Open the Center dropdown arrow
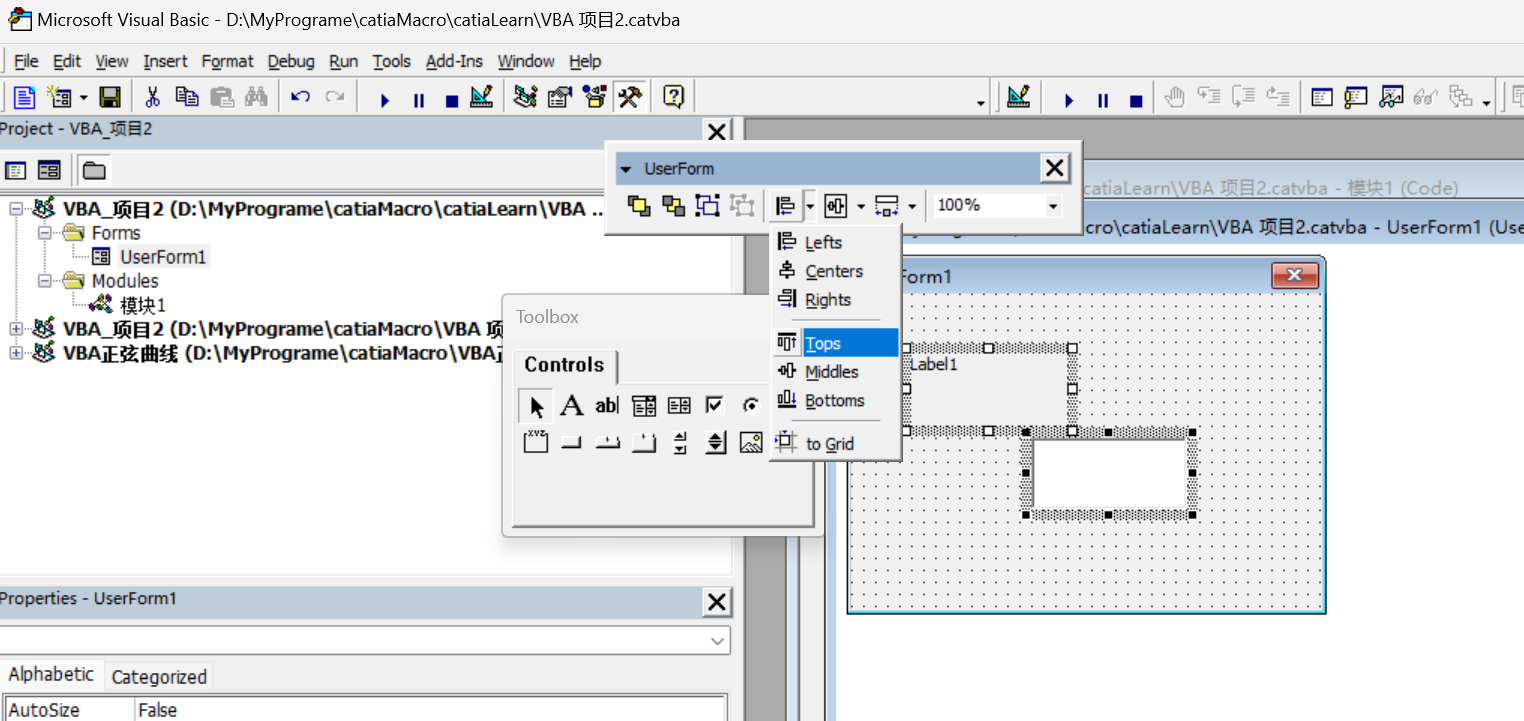The width and height of the screenshot is (1524, 721). (861, 206)
